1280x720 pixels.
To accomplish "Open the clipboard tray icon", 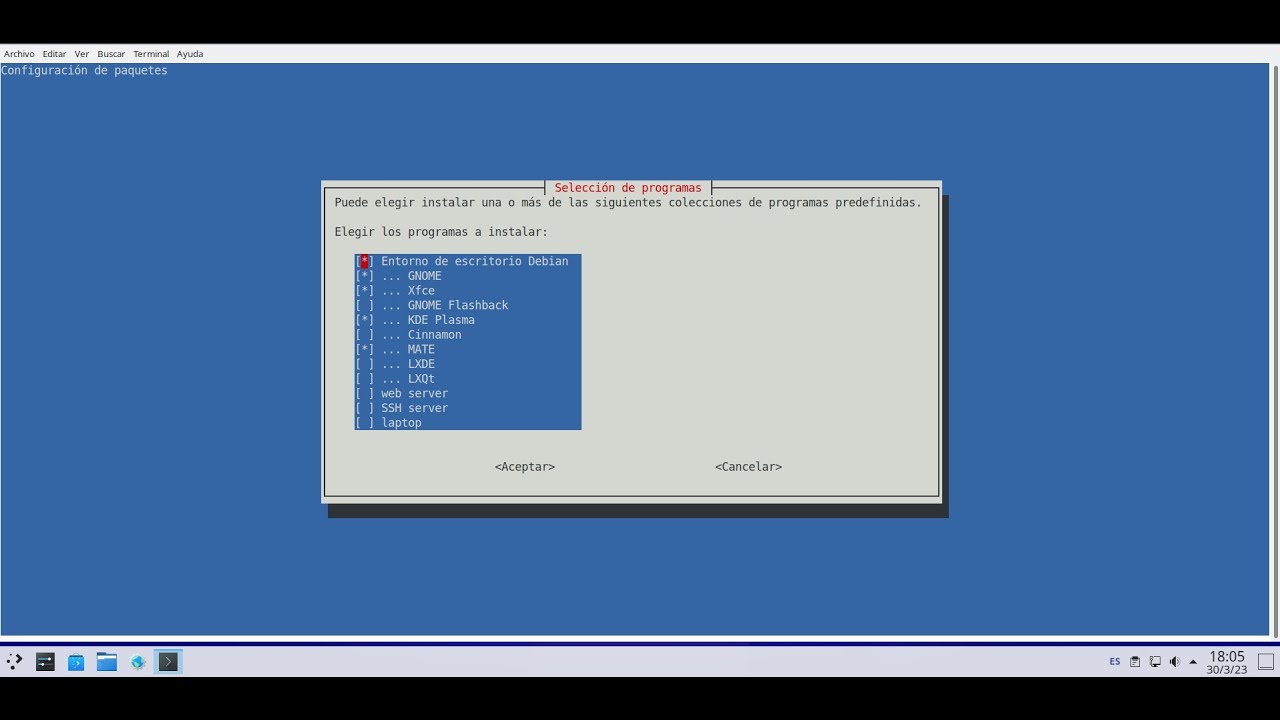I will [x=1135, y=662].
